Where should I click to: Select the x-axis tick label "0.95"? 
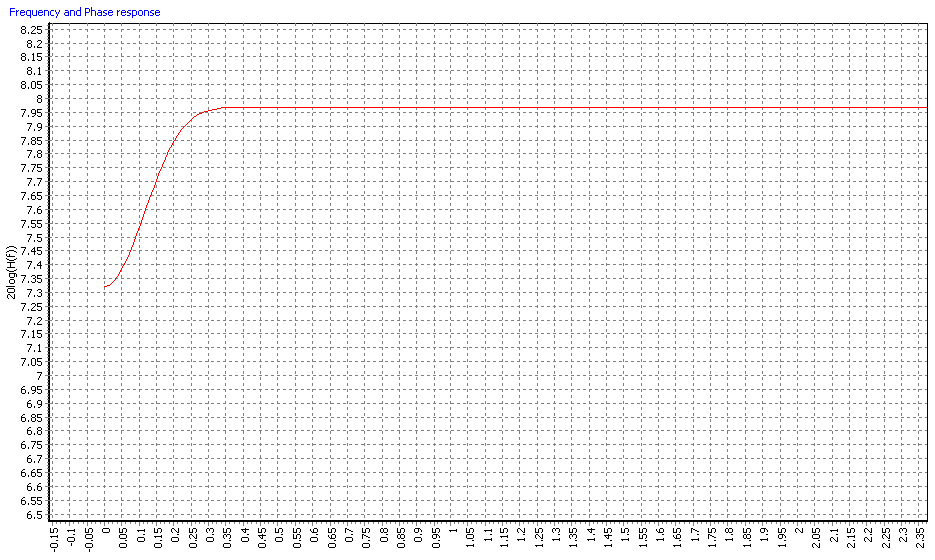pos(435,537)
